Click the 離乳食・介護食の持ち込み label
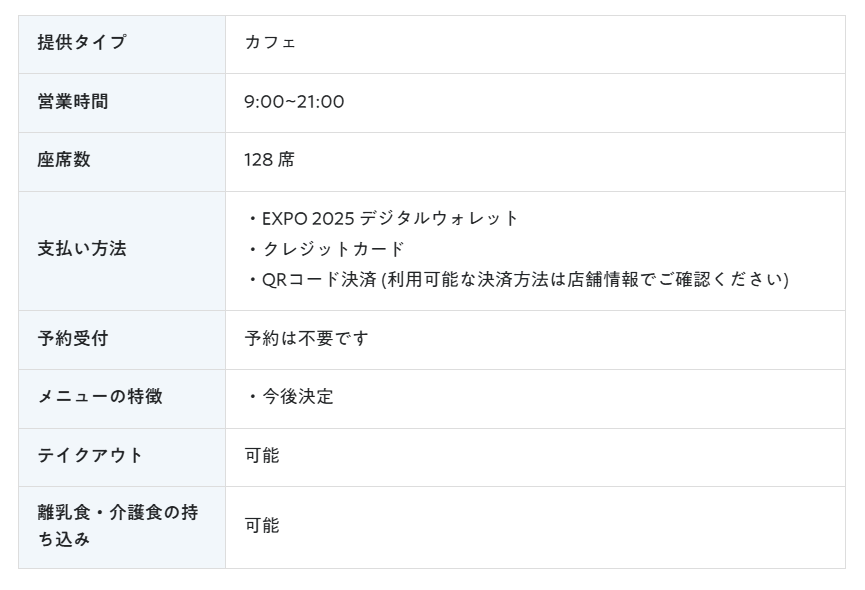Viewport: 865px width, 590px height. [x=118, y=525]
